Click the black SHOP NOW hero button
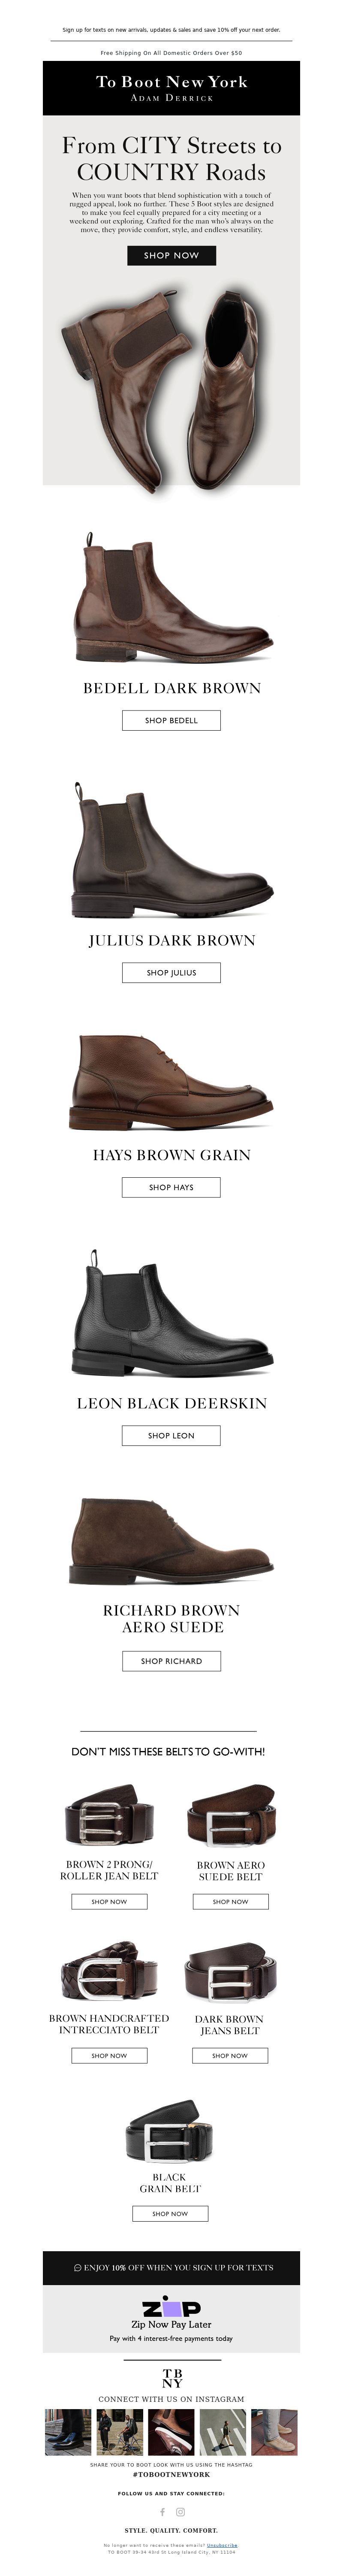343x2576 pixels. pos(172,255)
